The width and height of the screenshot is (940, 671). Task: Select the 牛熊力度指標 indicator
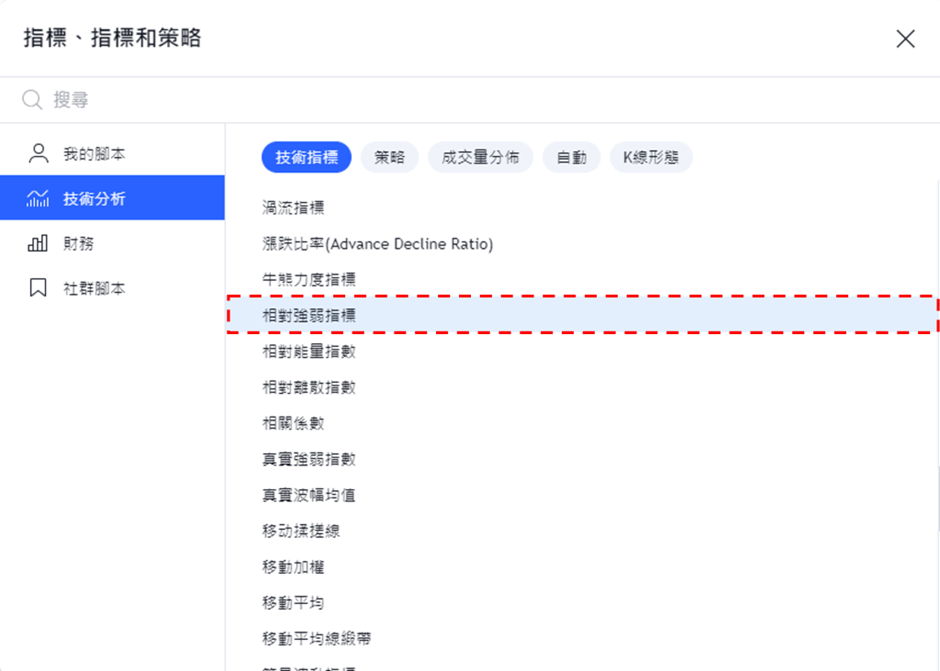coord(309,280)
